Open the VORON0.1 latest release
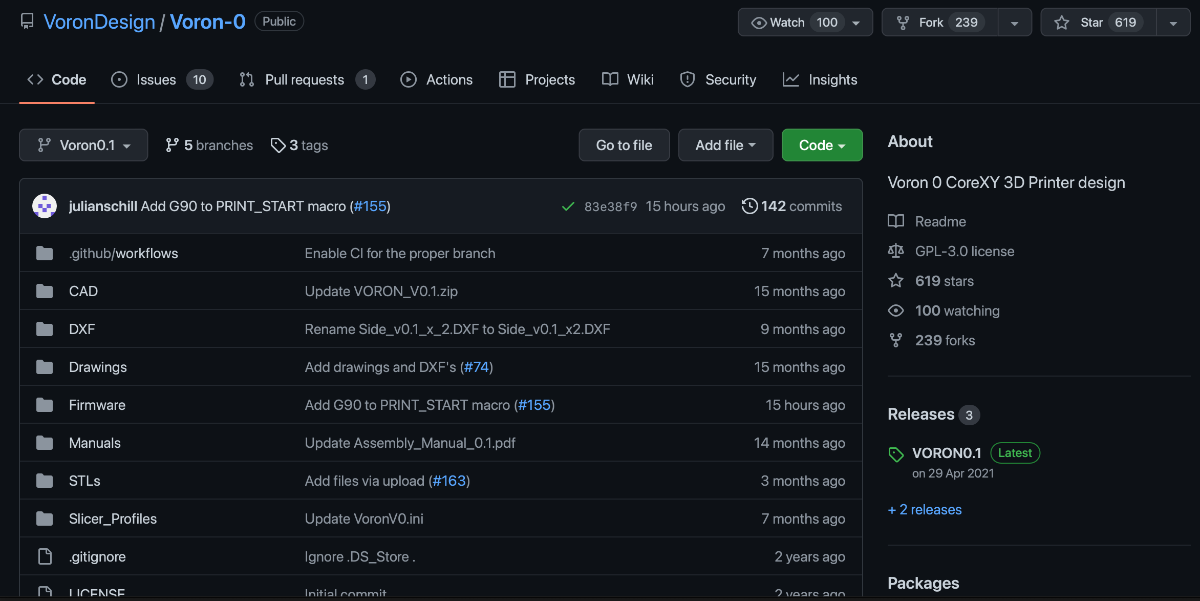1200x601 pixels. [x=946, y=453]
